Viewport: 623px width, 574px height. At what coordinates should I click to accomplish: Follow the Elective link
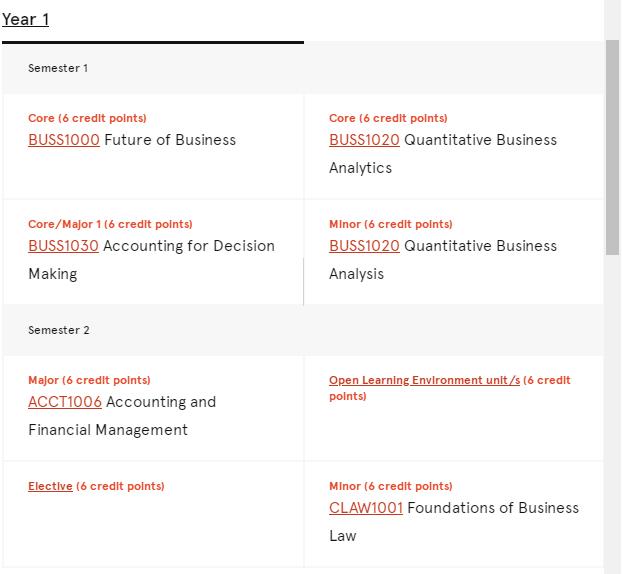click(50, 486)
